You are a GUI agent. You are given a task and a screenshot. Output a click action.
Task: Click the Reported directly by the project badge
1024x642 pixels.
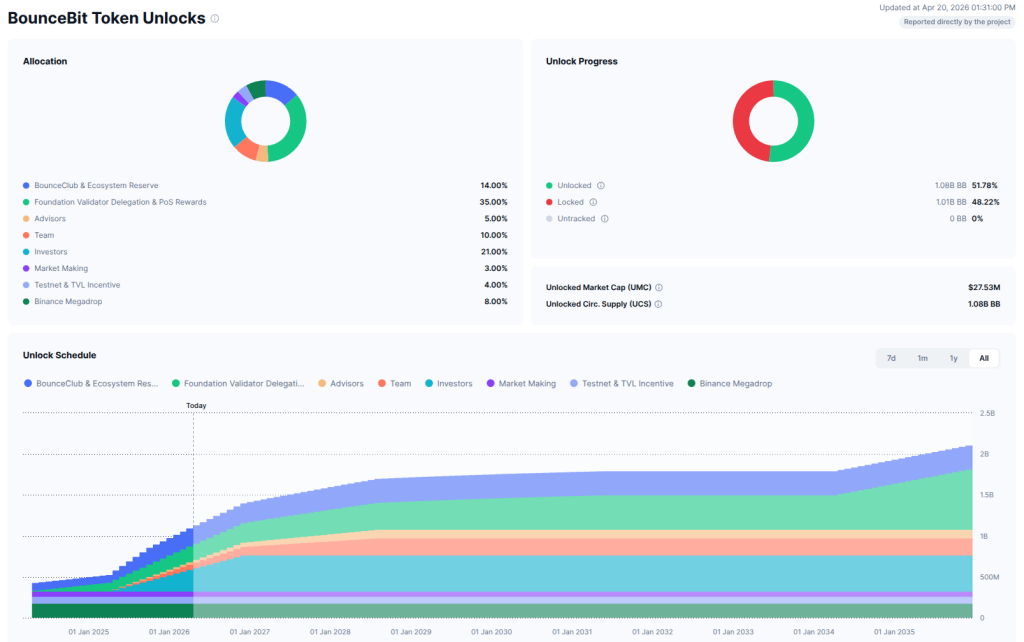pos(957,22)
